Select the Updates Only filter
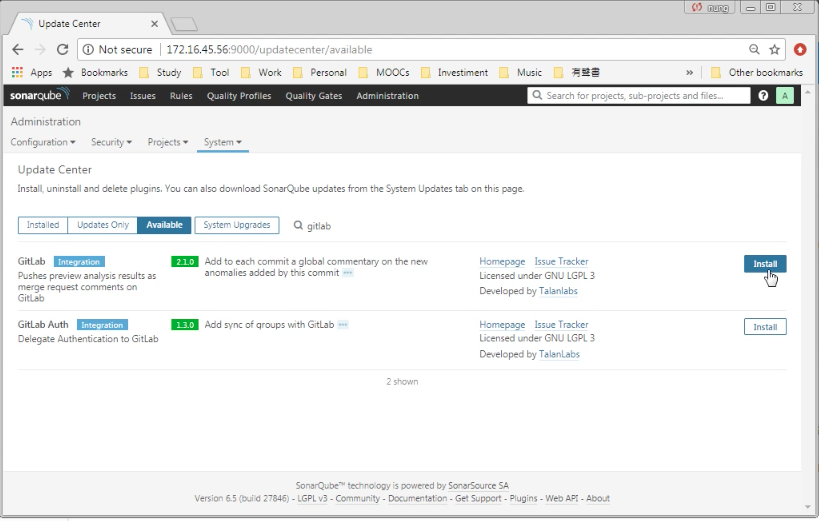819x521 pixels. pyautogui.click(x=102, y=225)
